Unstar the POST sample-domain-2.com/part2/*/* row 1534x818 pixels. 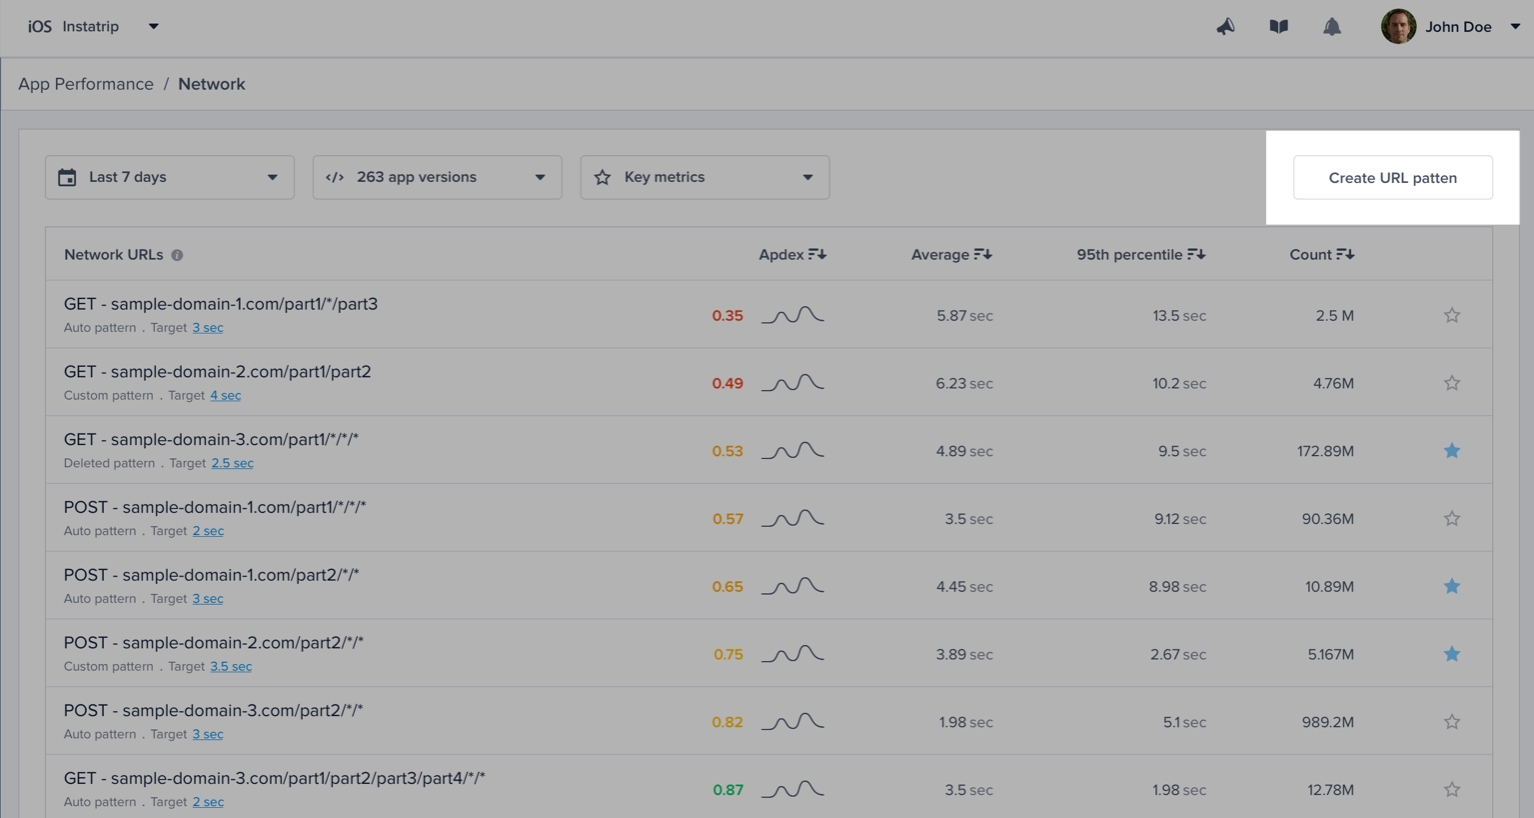click(1451, 654)
